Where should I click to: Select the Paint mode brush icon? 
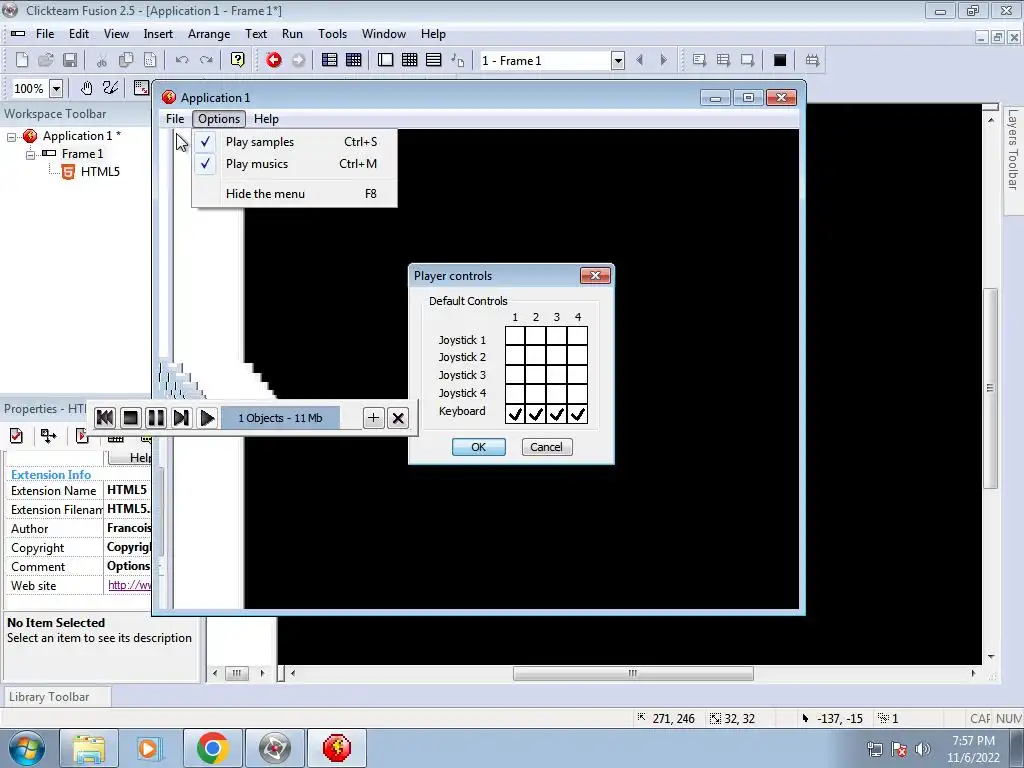[110, 88]
